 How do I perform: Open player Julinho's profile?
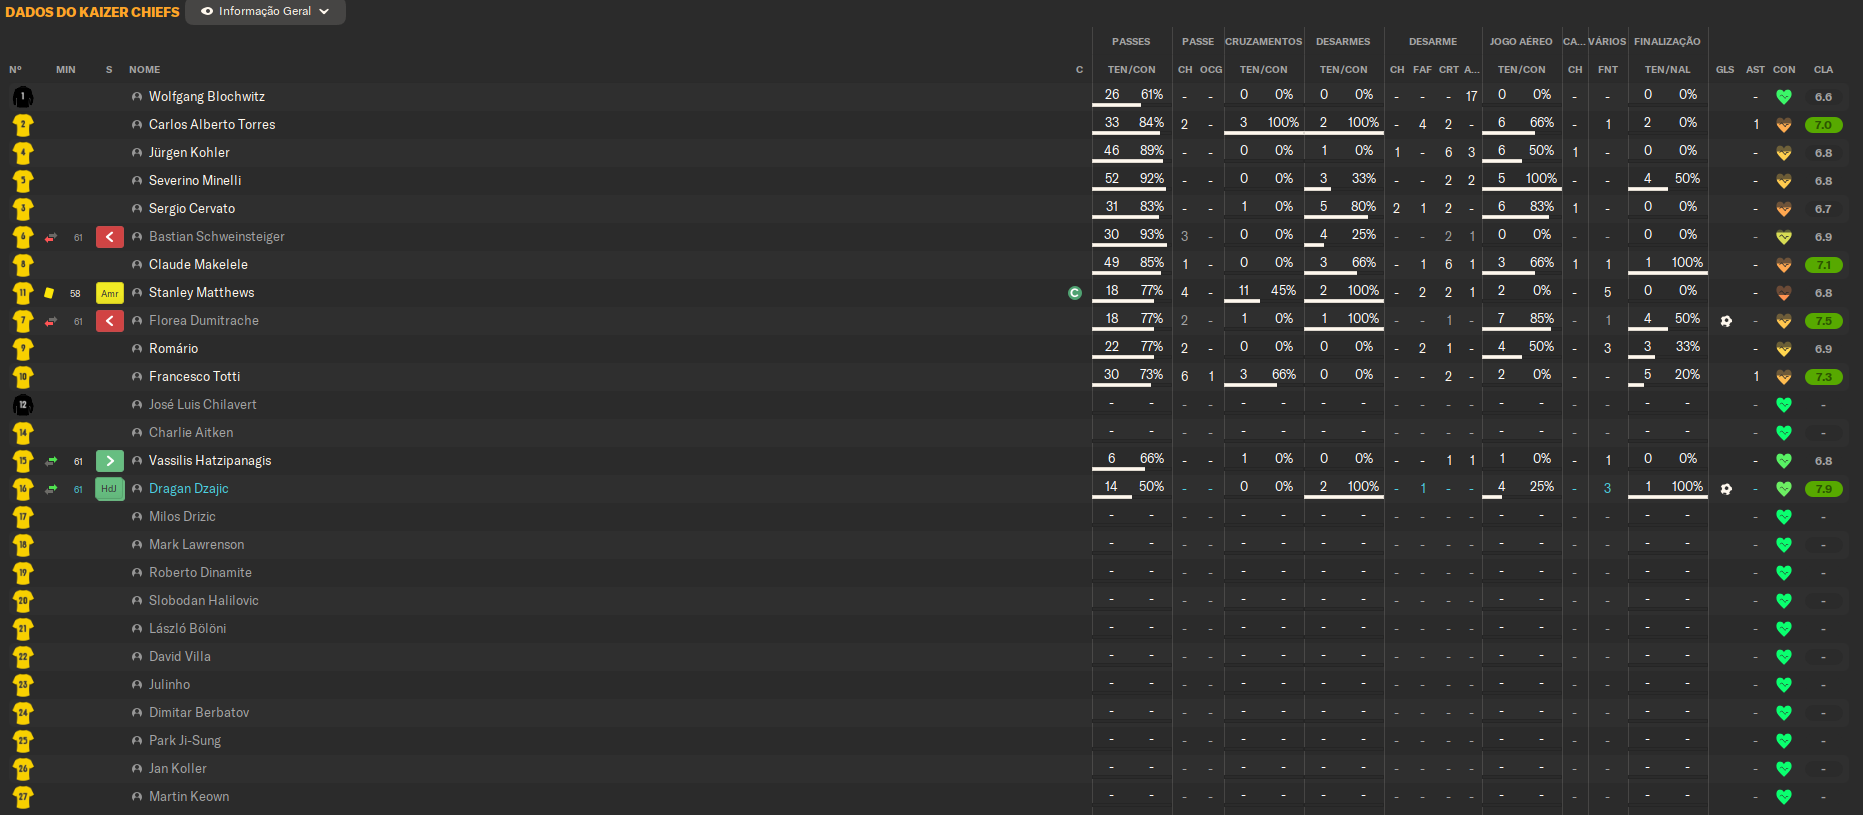click(x=169, y=685)
